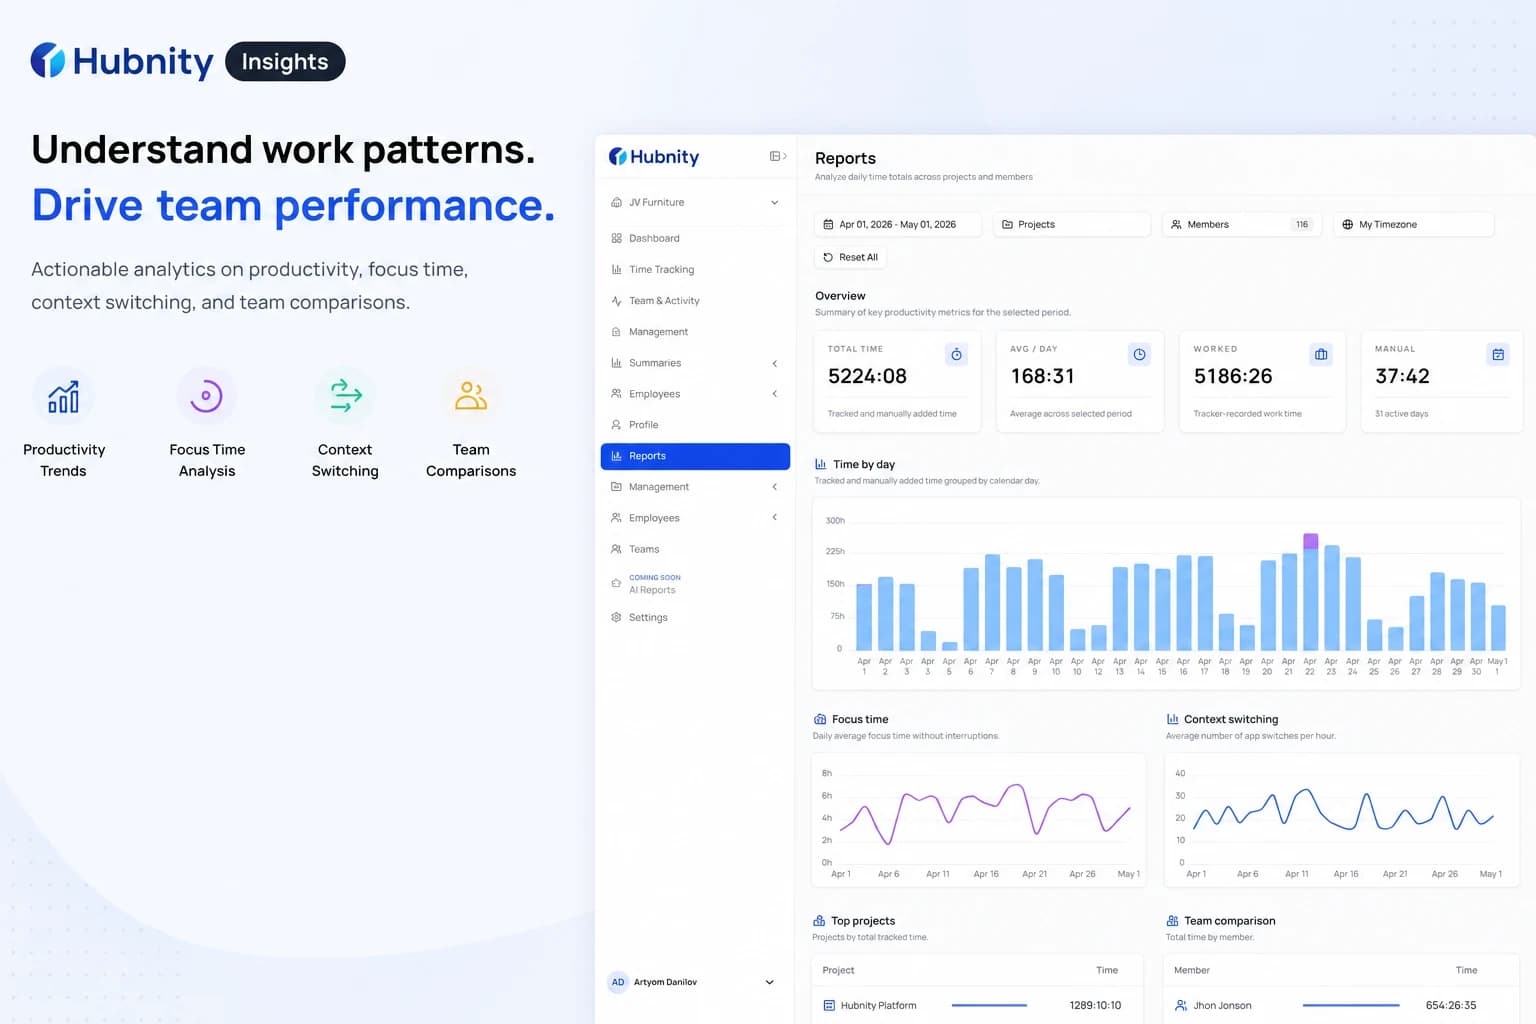Click the Hubnity logo in the sidebar header

[654, 157]
